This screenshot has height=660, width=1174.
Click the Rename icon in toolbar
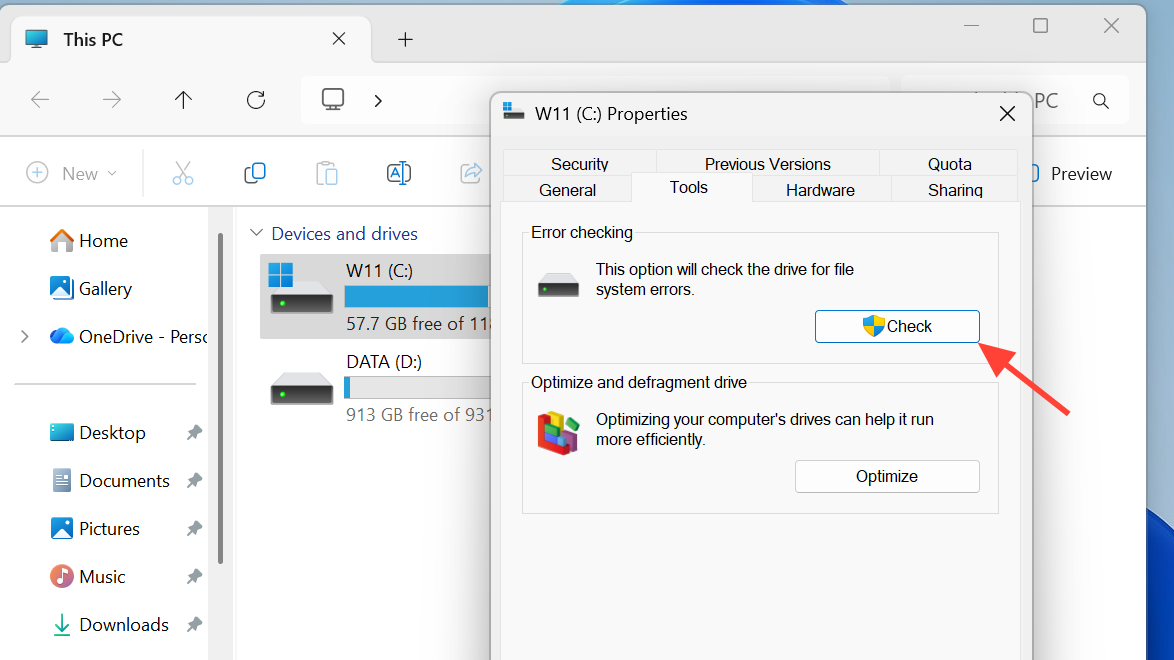click(398, 173)
